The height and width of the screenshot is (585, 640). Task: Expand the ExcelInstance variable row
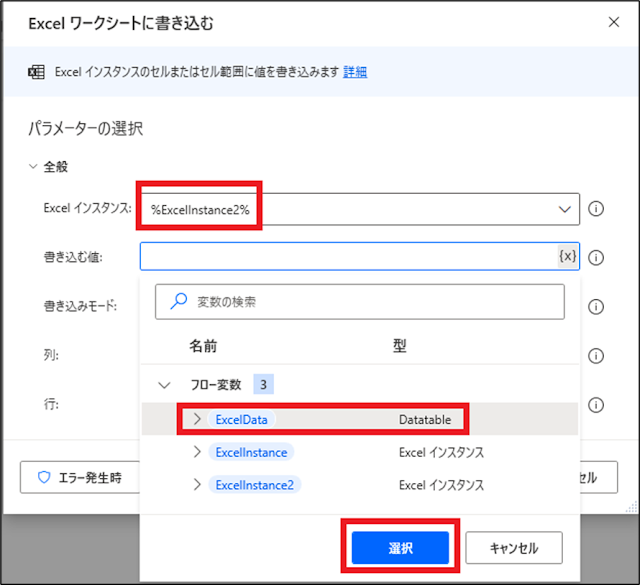pyautogui.click(x=197, y=452)
